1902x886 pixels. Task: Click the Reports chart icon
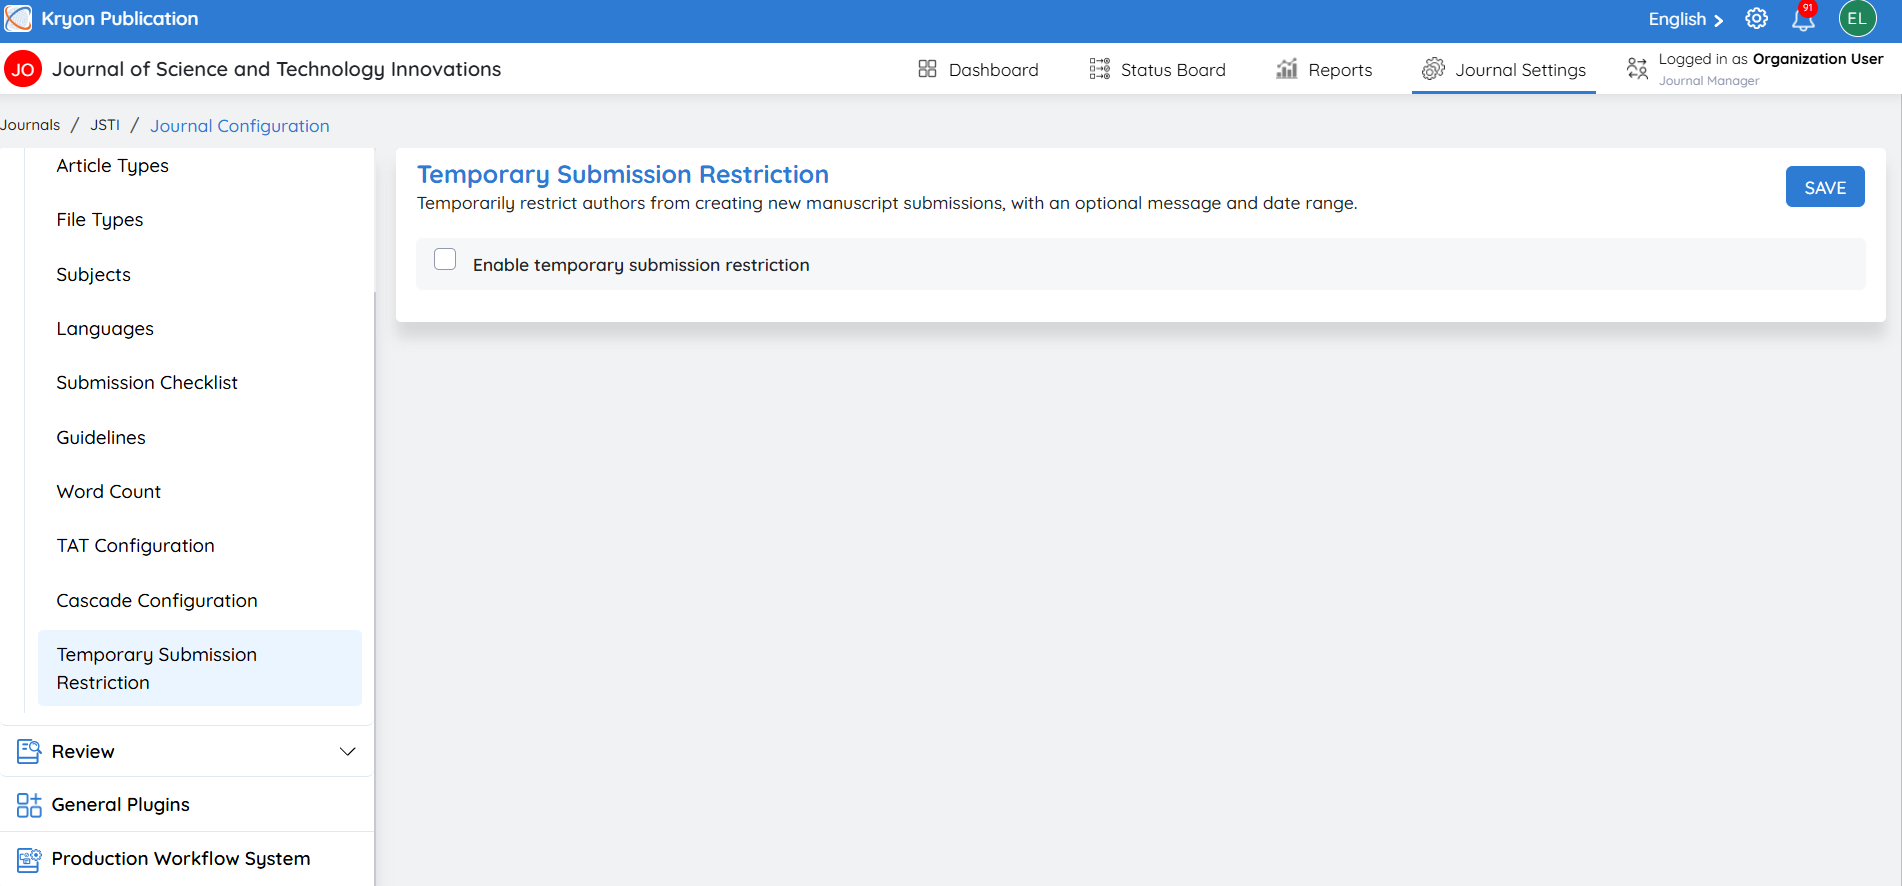pyautogui.click(x=1287, y=69)
